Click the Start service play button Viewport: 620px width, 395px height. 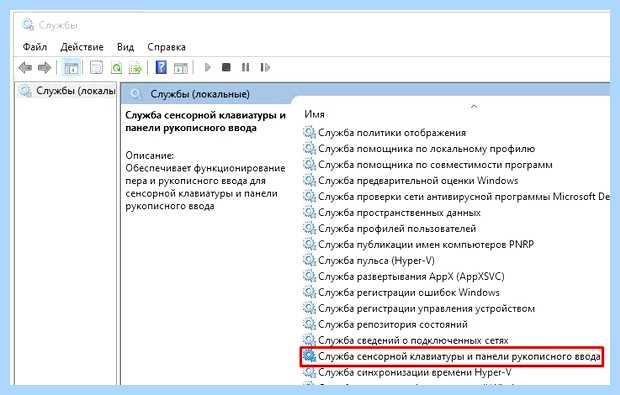click(208, 68)
